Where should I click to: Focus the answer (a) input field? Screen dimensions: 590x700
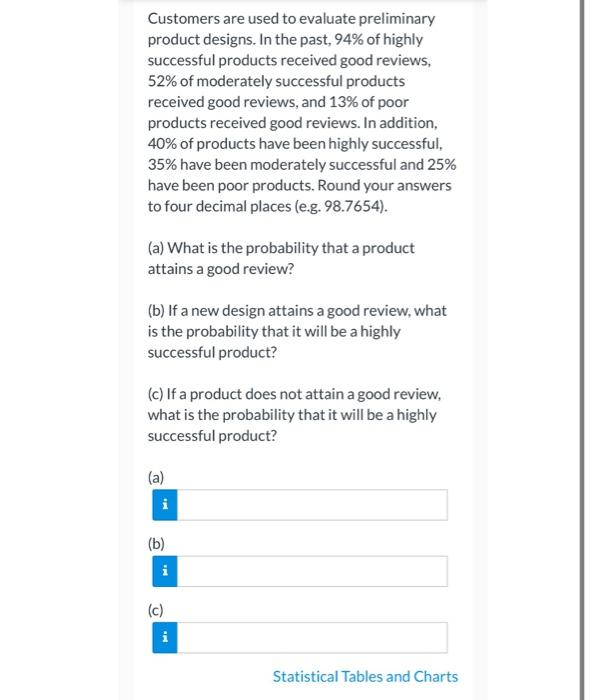click(x=312, y=505)
